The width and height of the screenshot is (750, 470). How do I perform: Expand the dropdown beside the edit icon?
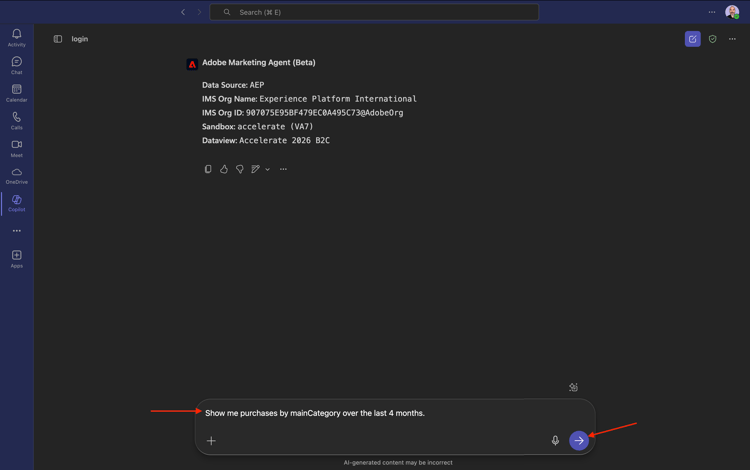click(x=267, y=169)
